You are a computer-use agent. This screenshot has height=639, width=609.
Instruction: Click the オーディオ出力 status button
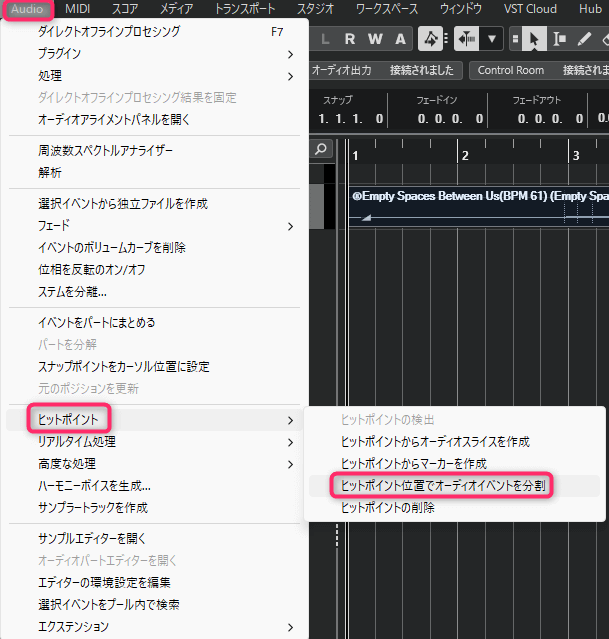(341, 70)
